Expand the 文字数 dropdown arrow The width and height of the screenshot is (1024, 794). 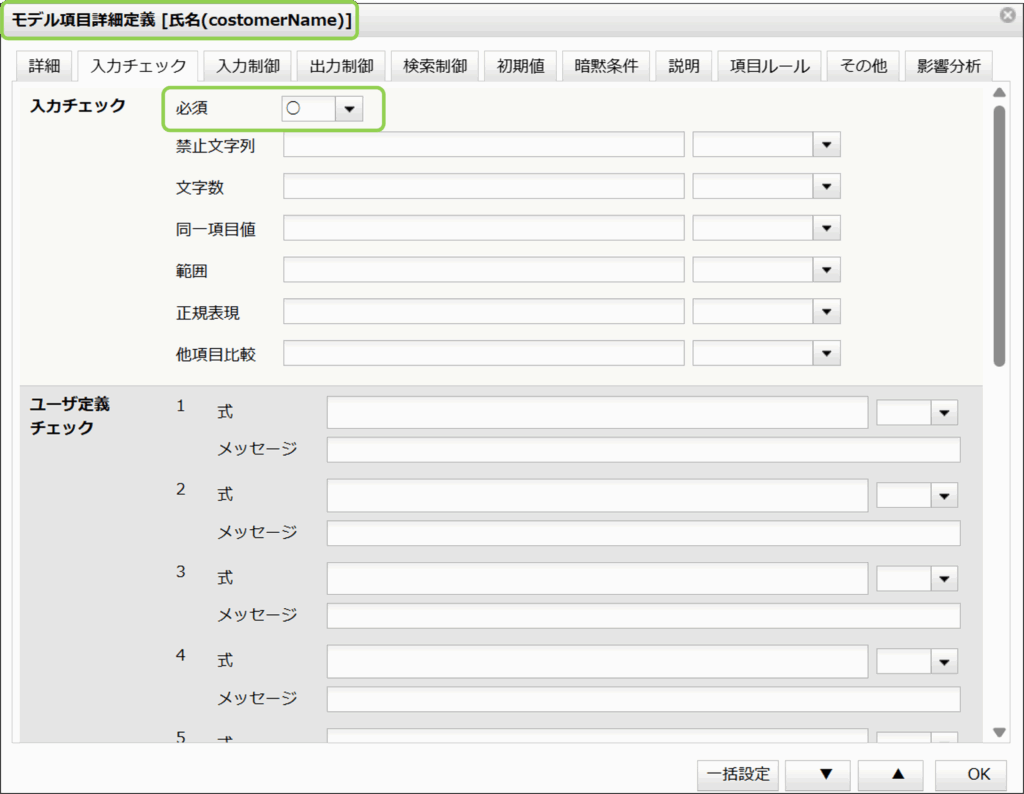(x=826, y=187)
